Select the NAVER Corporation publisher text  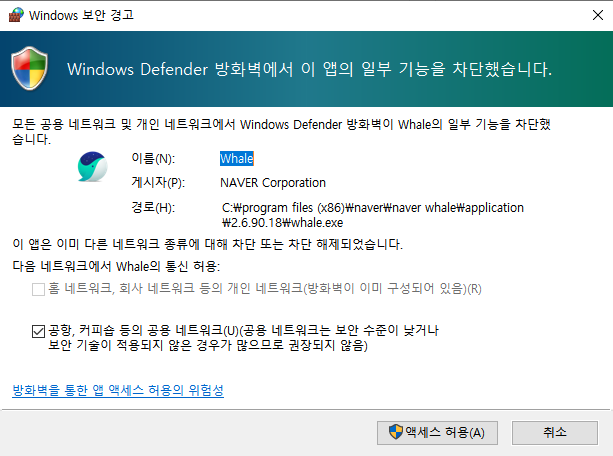pyautogui.click(x=273, y=183)
